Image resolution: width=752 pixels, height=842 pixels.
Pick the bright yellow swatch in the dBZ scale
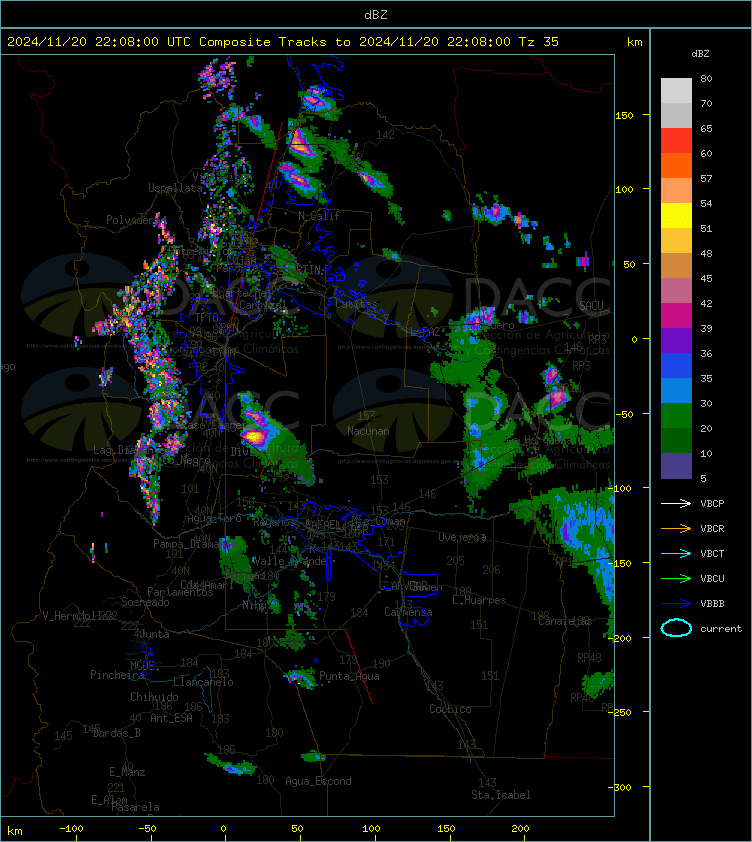[676, 215]
